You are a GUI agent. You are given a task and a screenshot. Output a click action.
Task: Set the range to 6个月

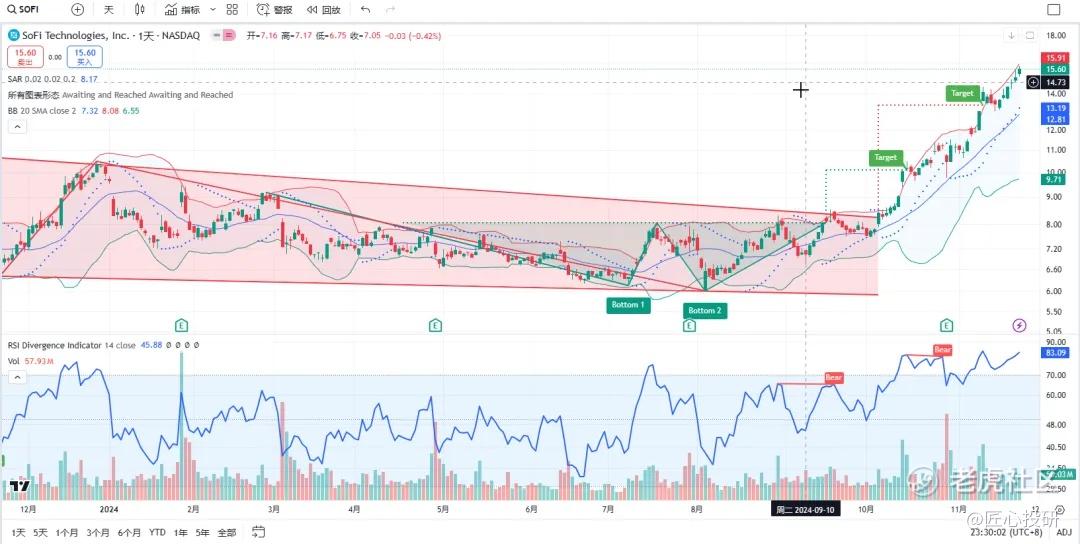[x=129, y=532]
